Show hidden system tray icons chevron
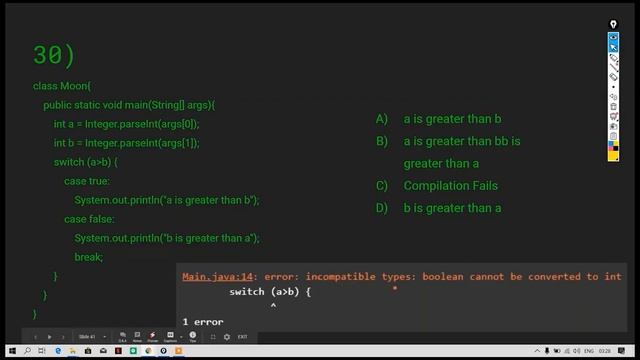 [537, 351]
